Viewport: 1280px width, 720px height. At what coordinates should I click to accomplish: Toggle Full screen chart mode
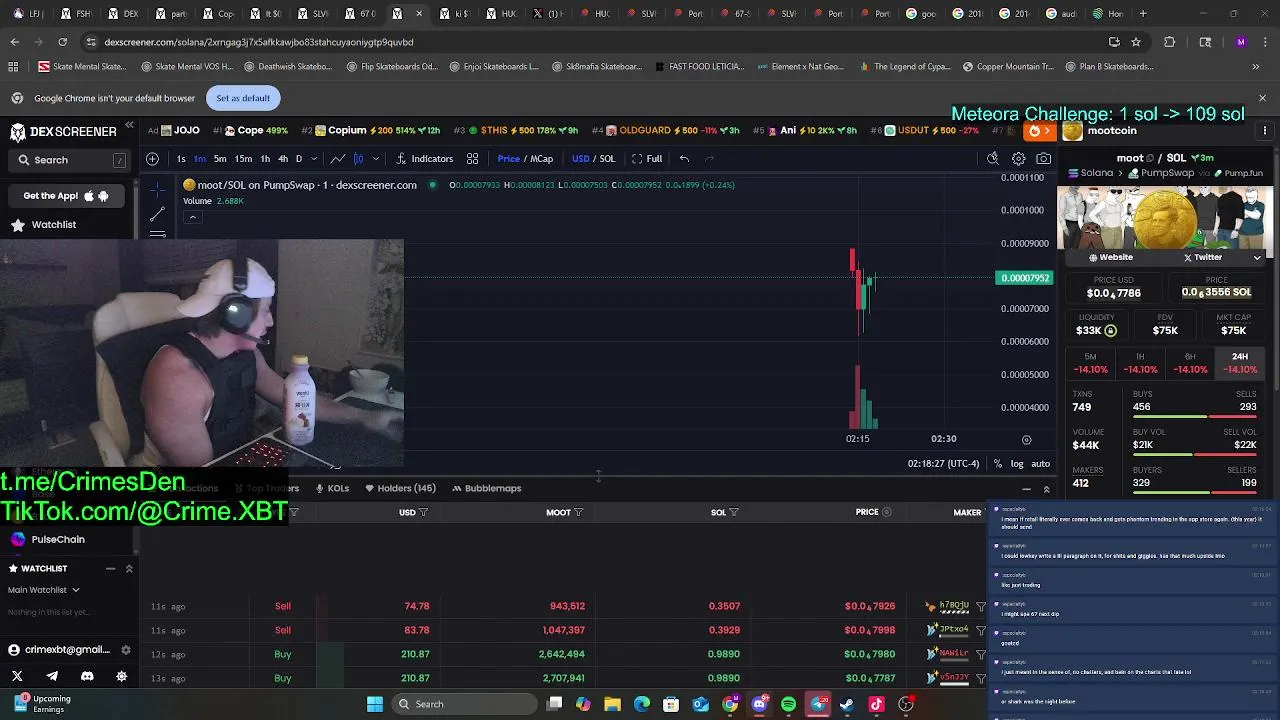tap(647, 158)
